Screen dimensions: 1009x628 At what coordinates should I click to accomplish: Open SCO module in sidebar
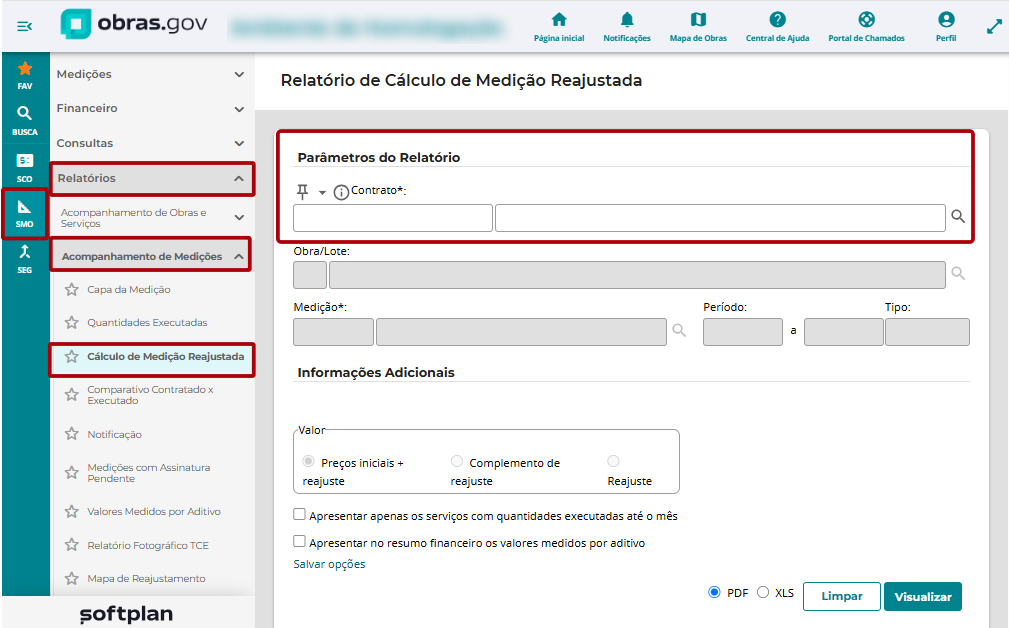tap(24, 167)
